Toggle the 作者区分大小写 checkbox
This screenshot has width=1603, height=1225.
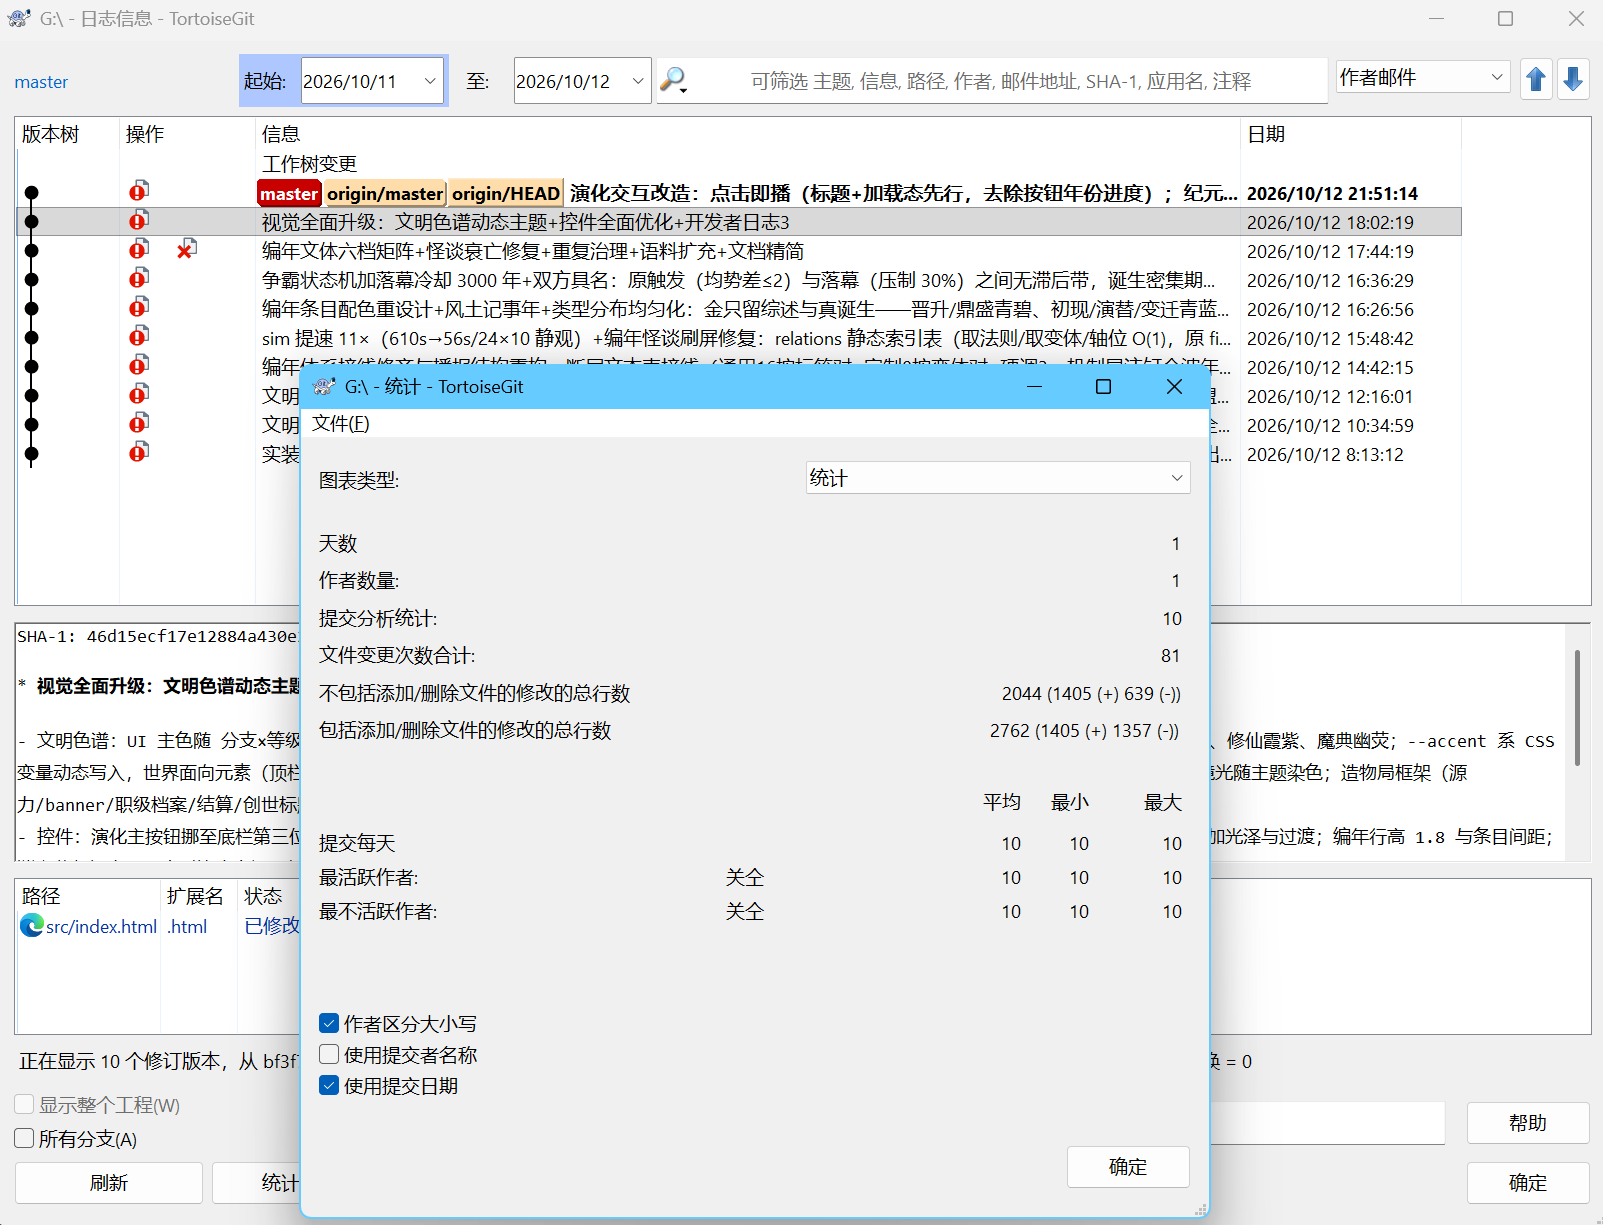pyautogui.click(x=329, y=1023)
